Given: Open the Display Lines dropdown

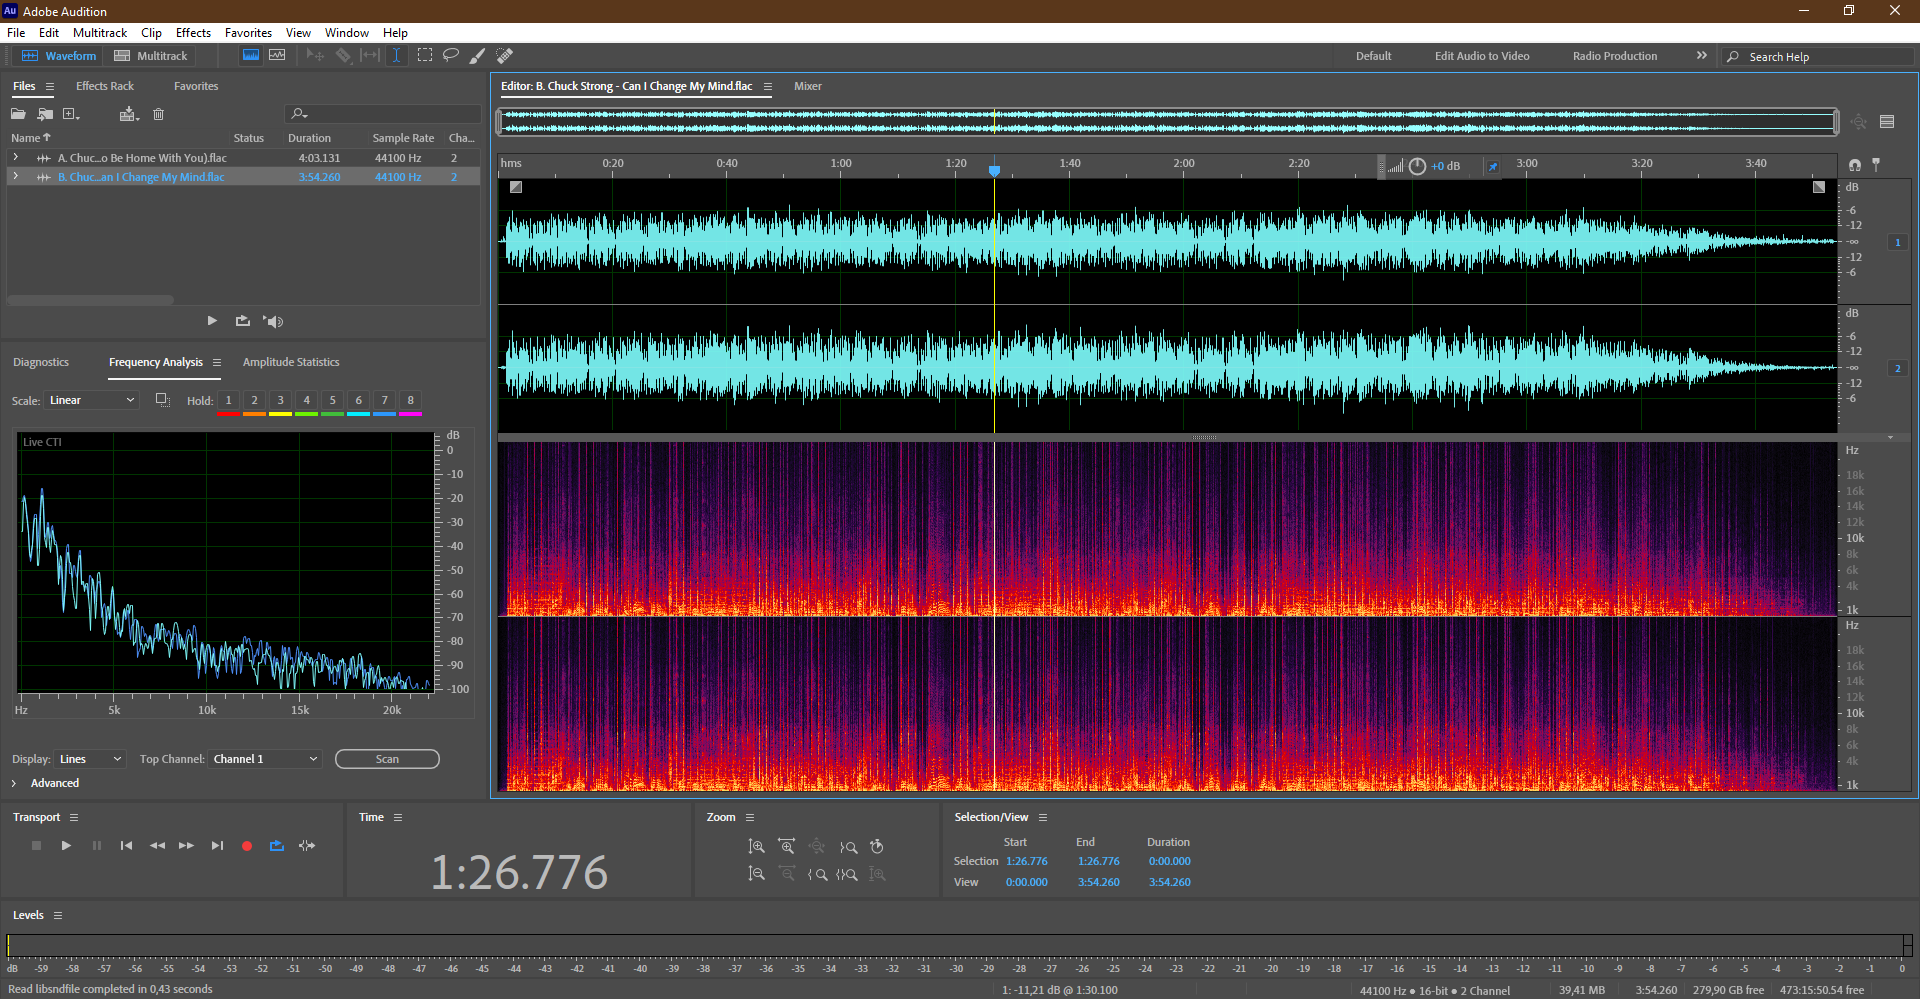Looking at the screenshot, I should 90,759.
